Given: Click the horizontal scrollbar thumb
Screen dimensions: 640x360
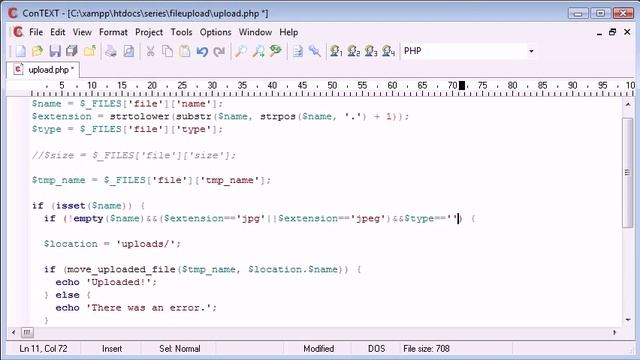Looking at the screenshot, I should (27, 332).
